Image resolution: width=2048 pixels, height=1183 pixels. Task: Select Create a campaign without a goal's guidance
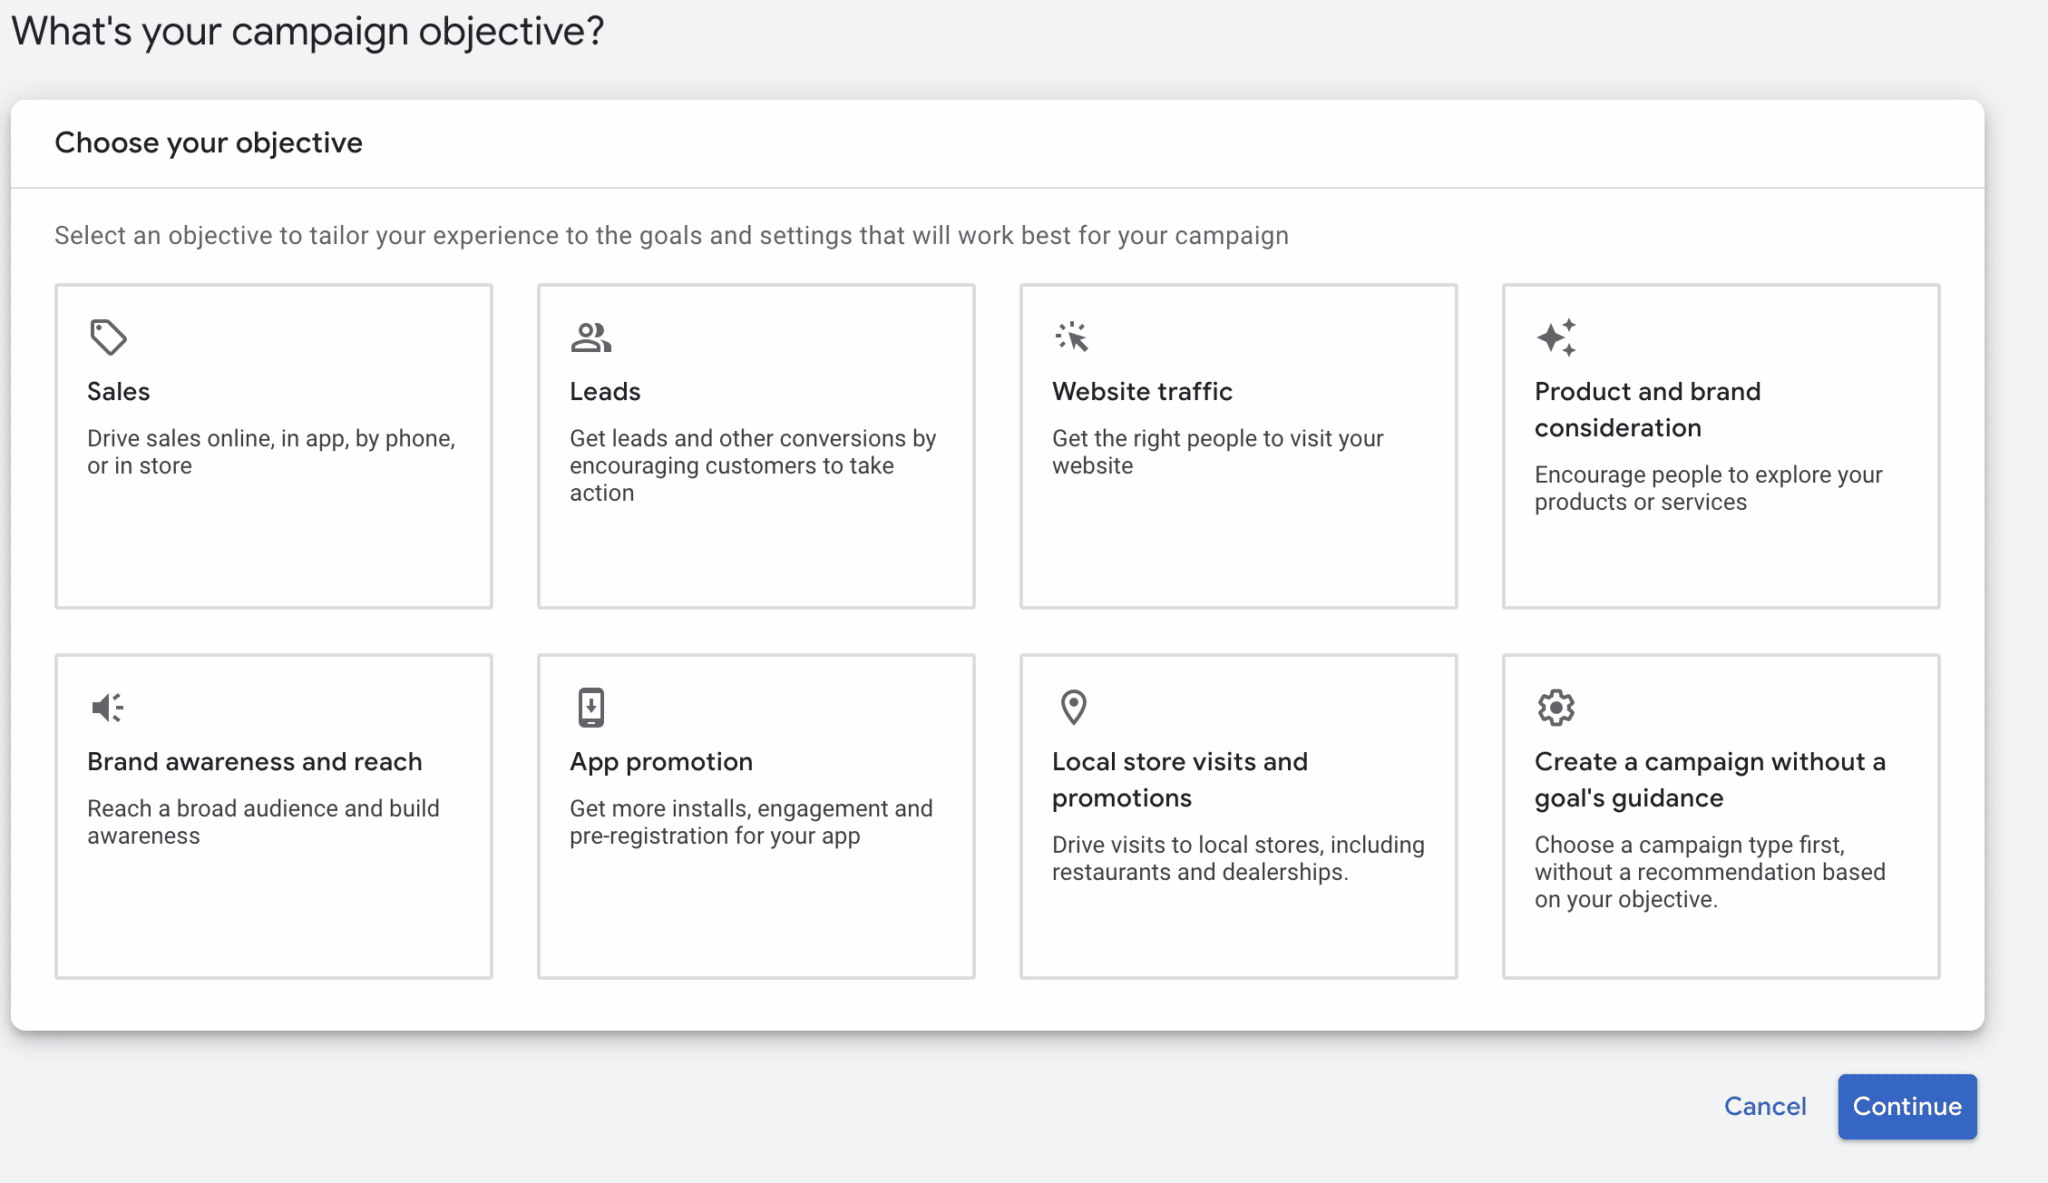pos(1710,779)
